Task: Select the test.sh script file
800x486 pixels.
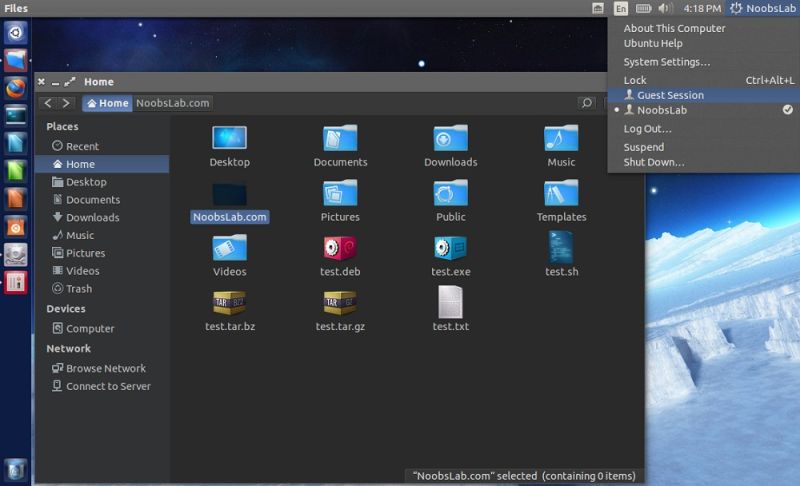Action: 561,247
